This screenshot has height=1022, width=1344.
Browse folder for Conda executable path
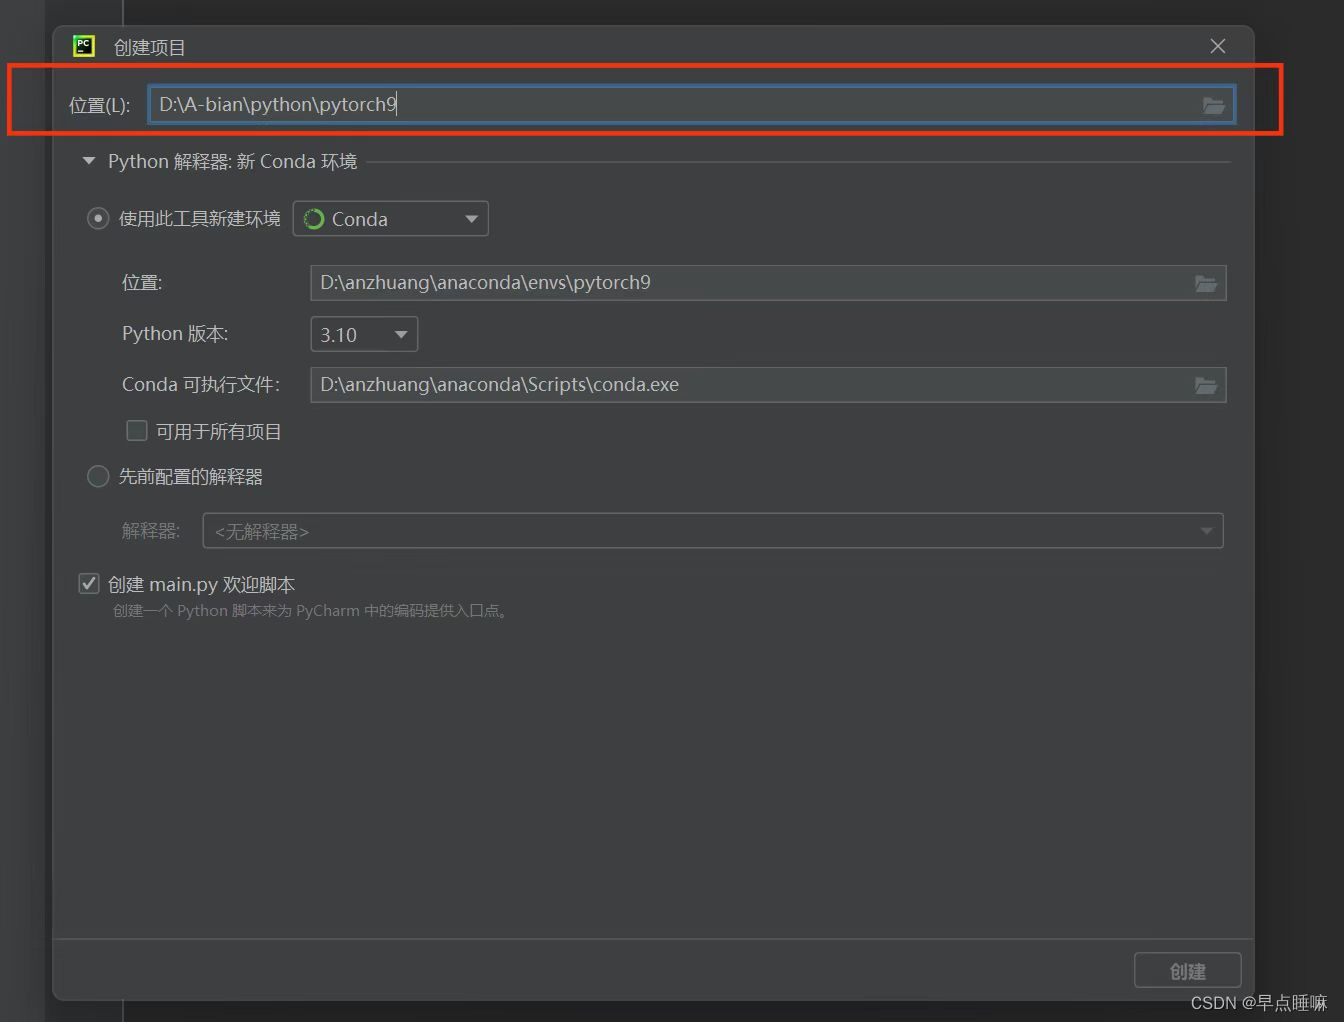coord(1206,385)
